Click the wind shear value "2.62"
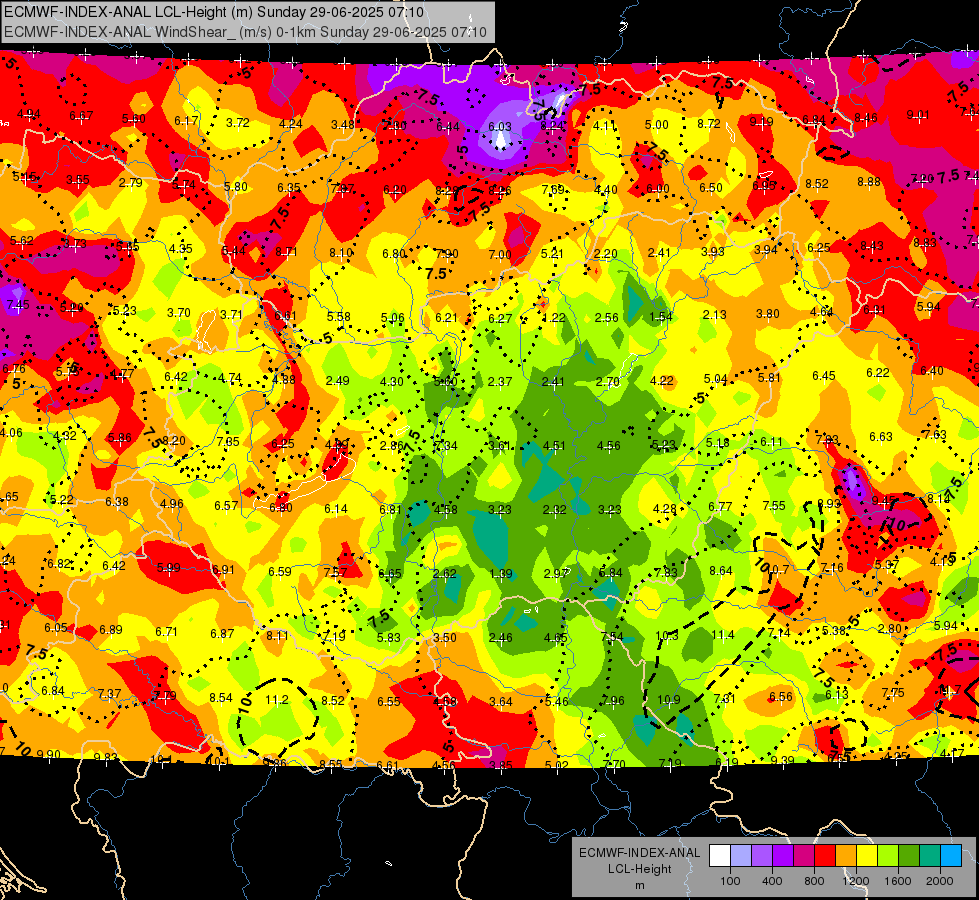 point(445,573)
